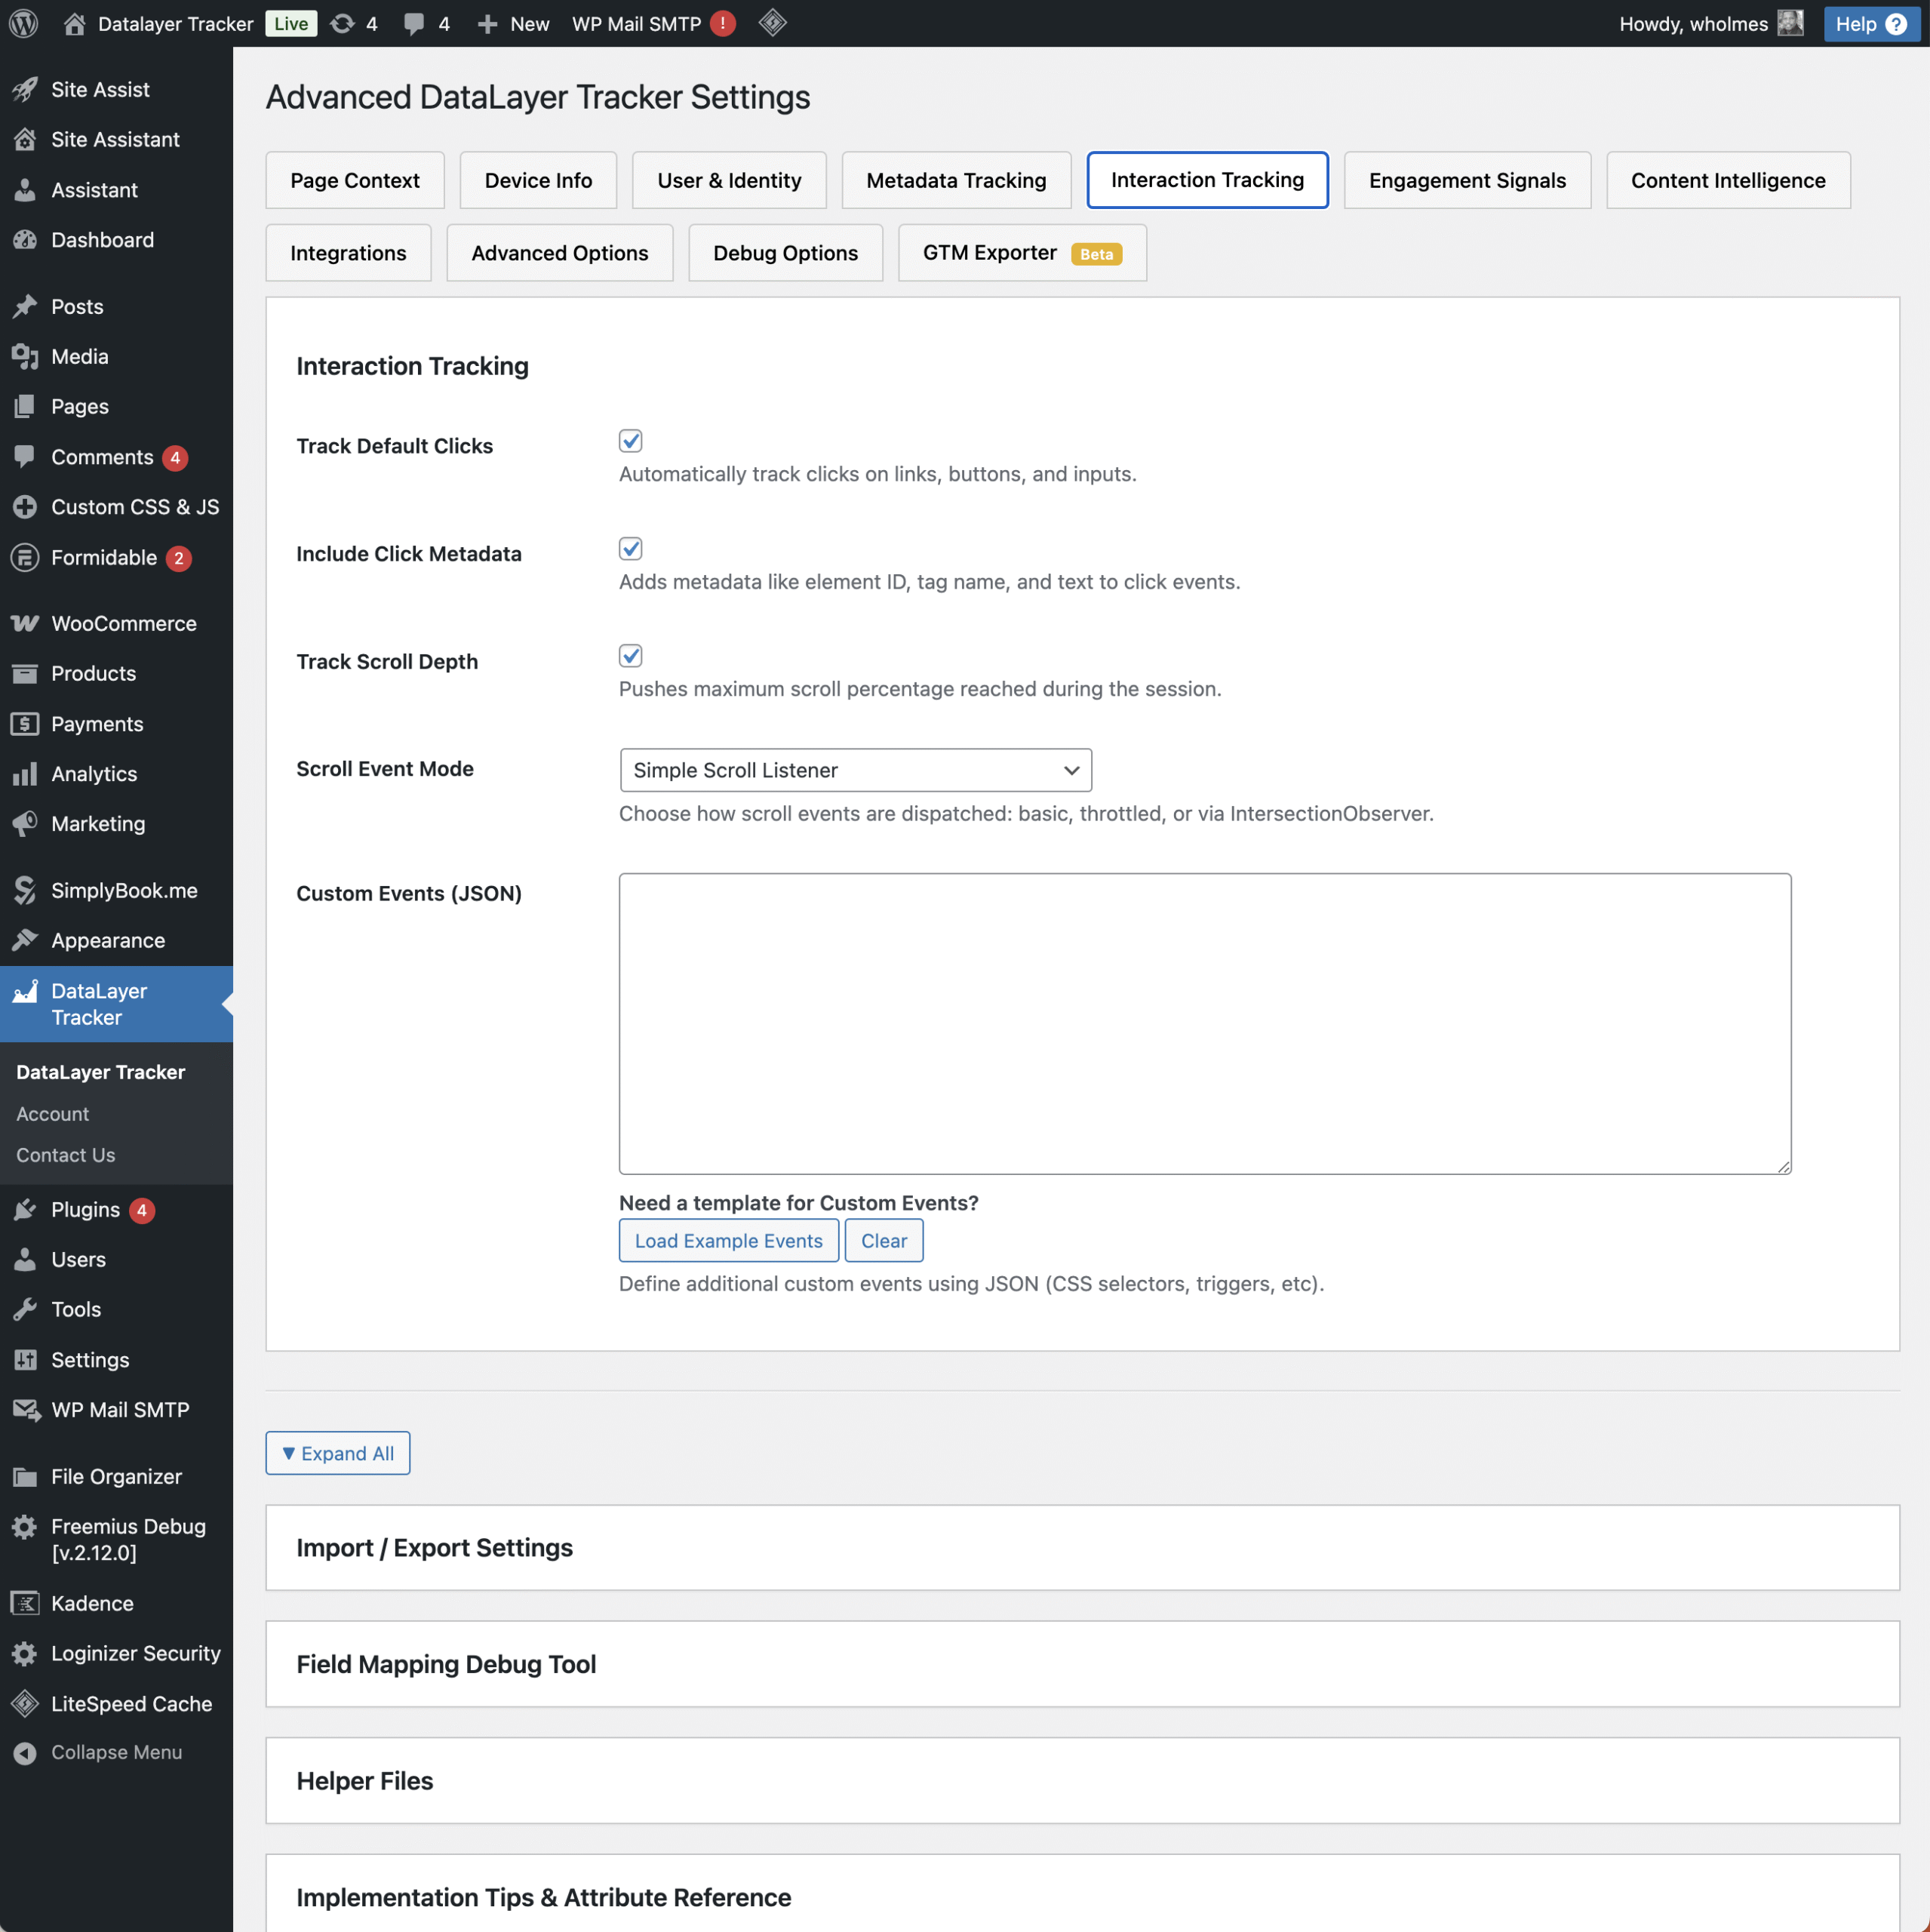1930x1932 pixels.
Task: Click the Posts pin icon
Action: pos(25,306)
